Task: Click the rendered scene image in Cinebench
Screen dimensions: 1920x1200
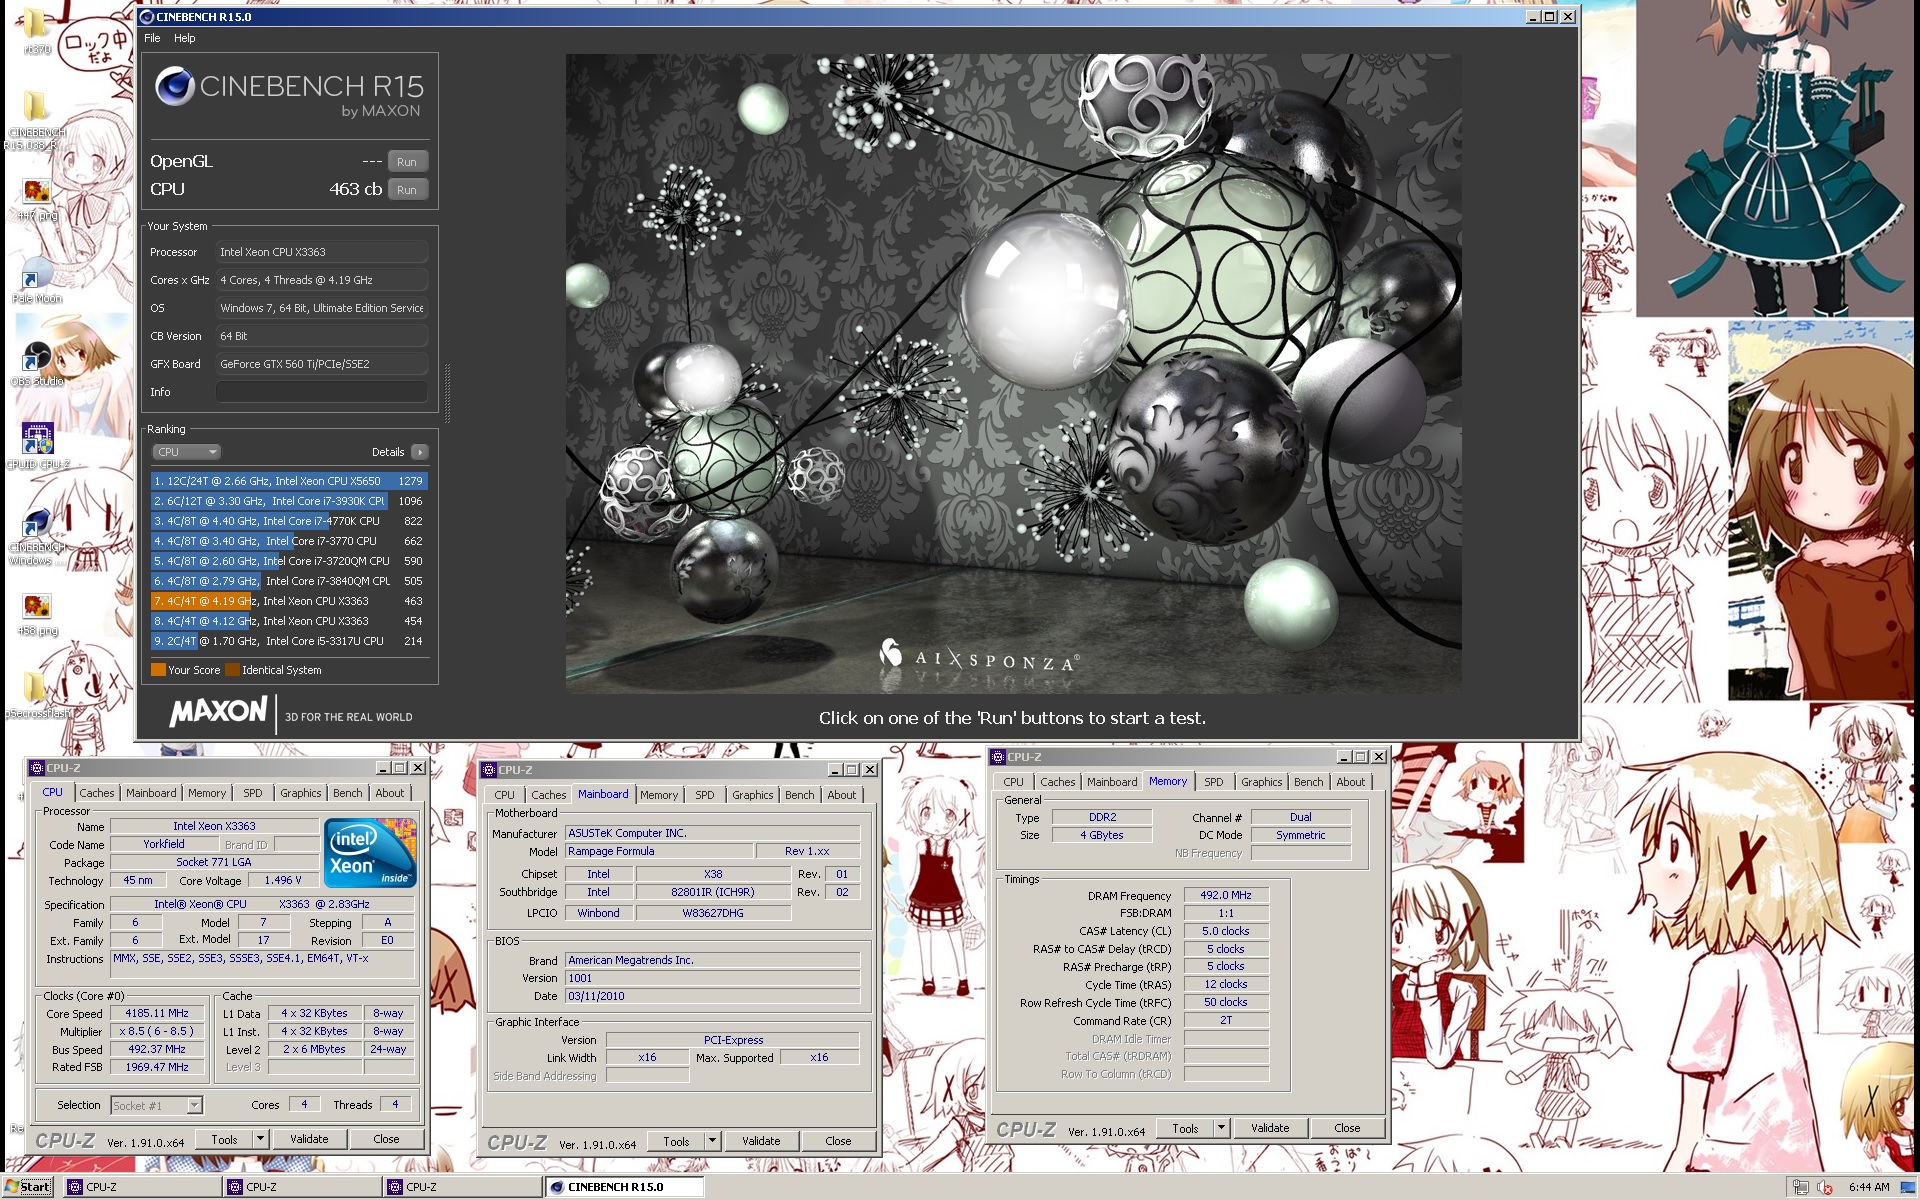Action: 1013,373
